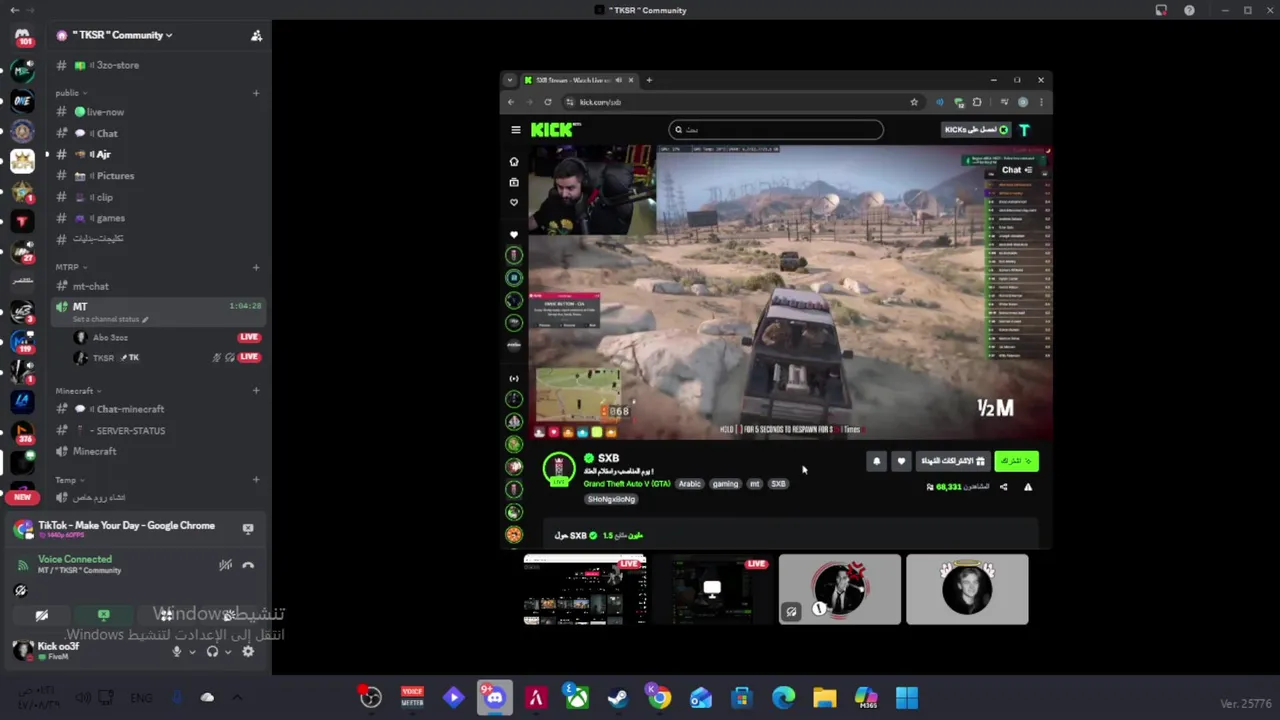
Task: Open the invite people icon in Discord
Action: click(x=256, y=35)
